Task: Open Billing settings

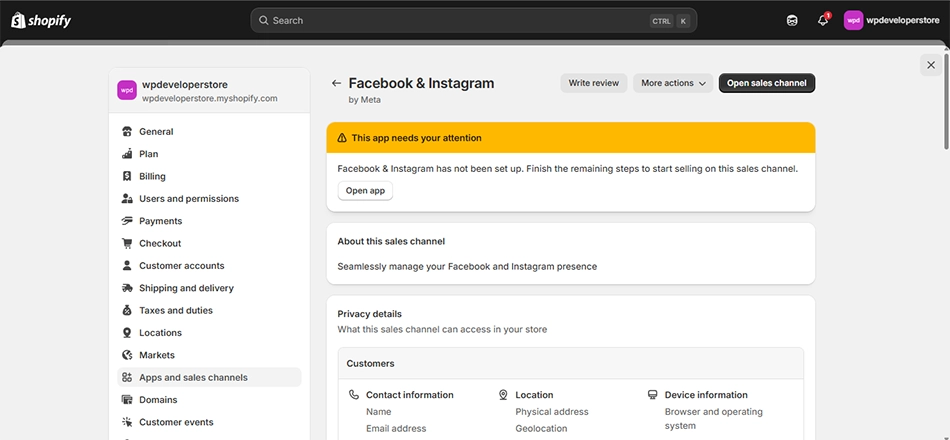Action: point(209,176)
